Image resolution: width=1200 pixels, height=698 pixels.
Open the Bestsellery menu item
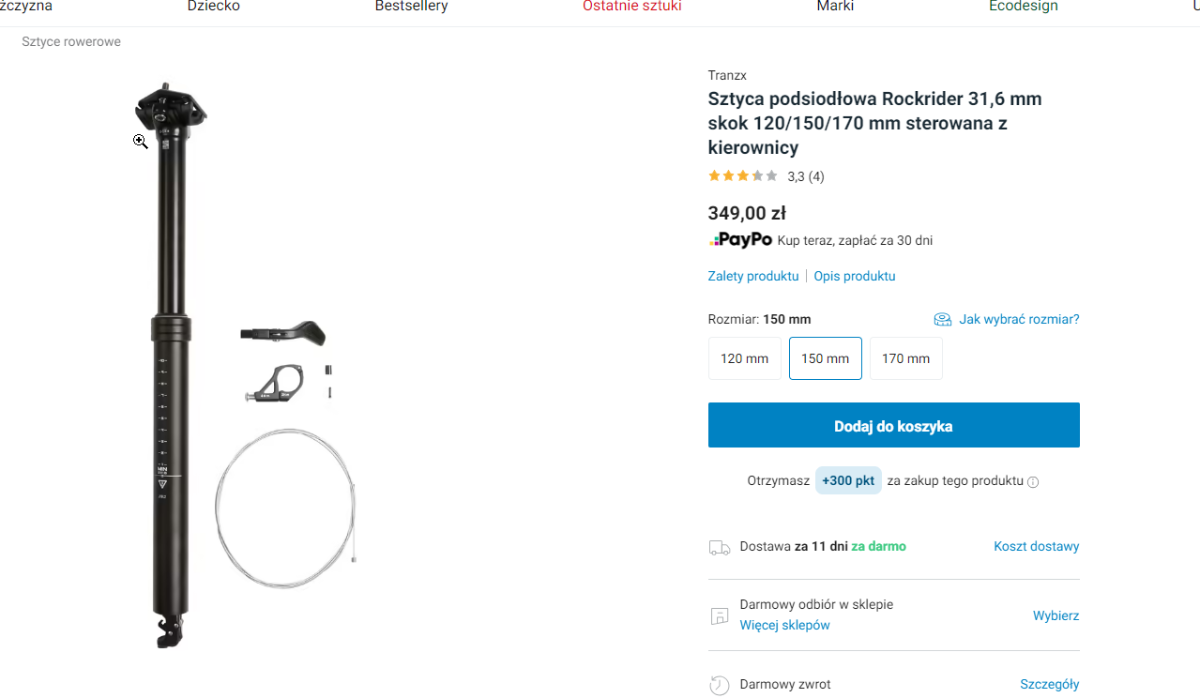coord(411,7)
